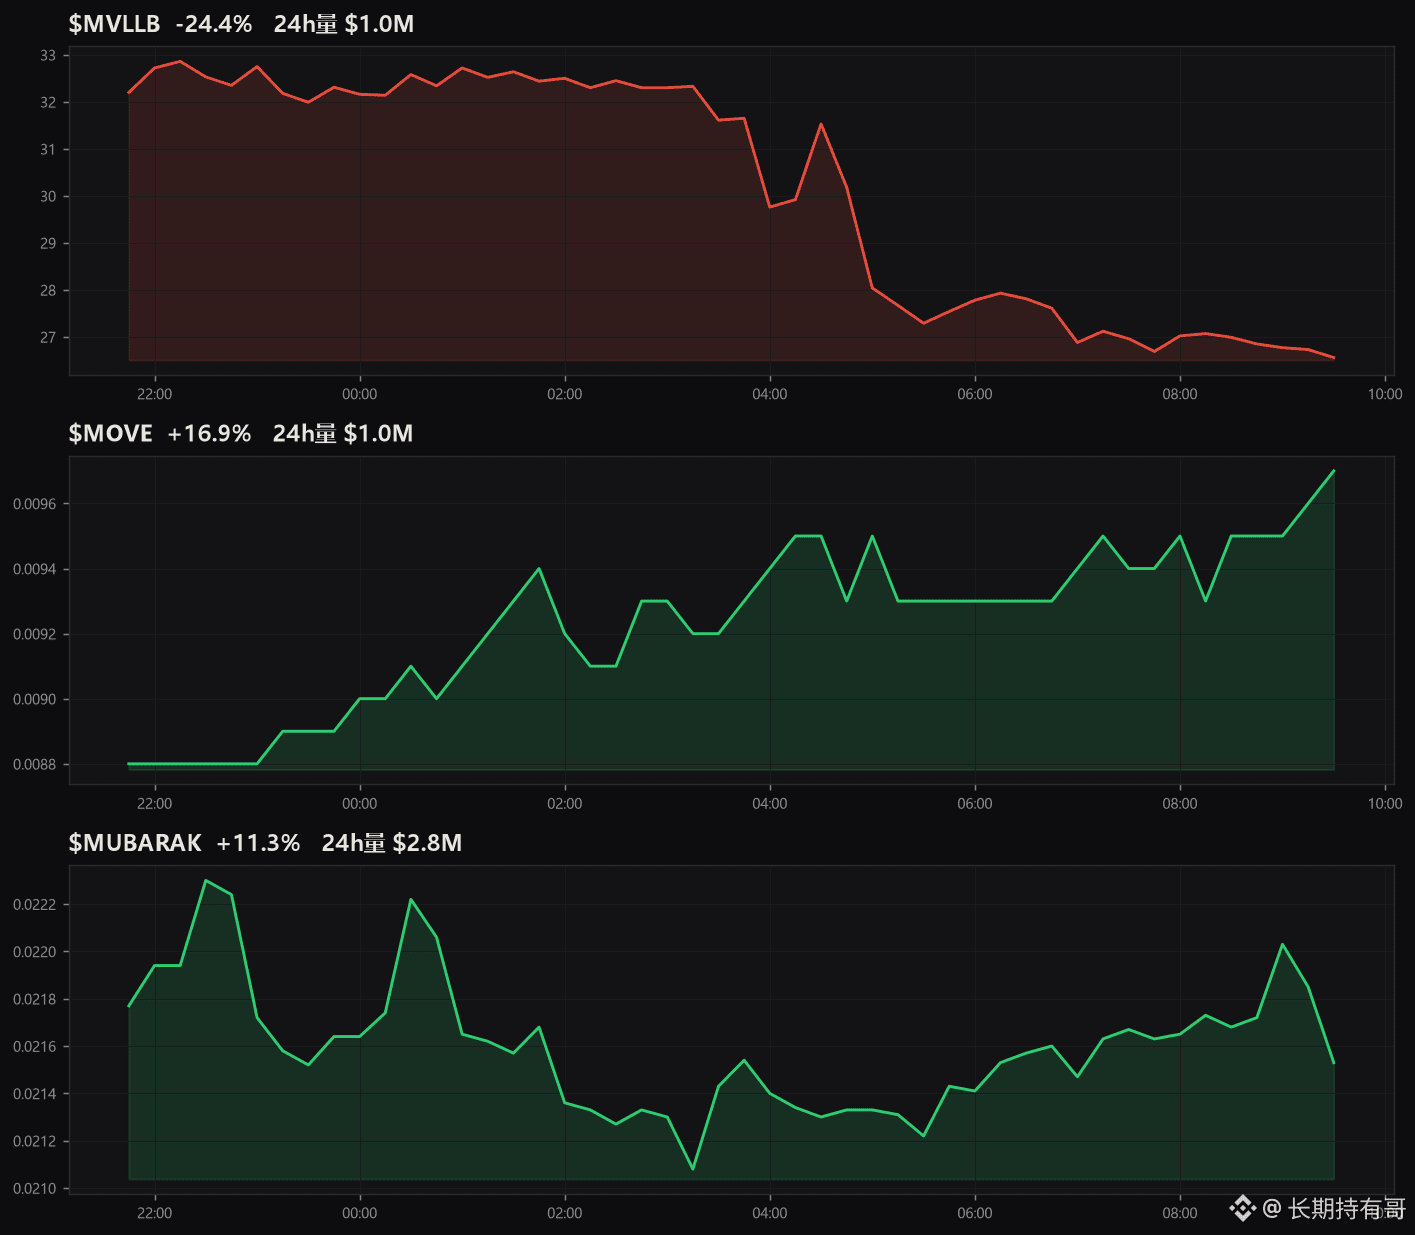Click the 22:00 time label under MUBARAK chart

(x=155, y=1213)
